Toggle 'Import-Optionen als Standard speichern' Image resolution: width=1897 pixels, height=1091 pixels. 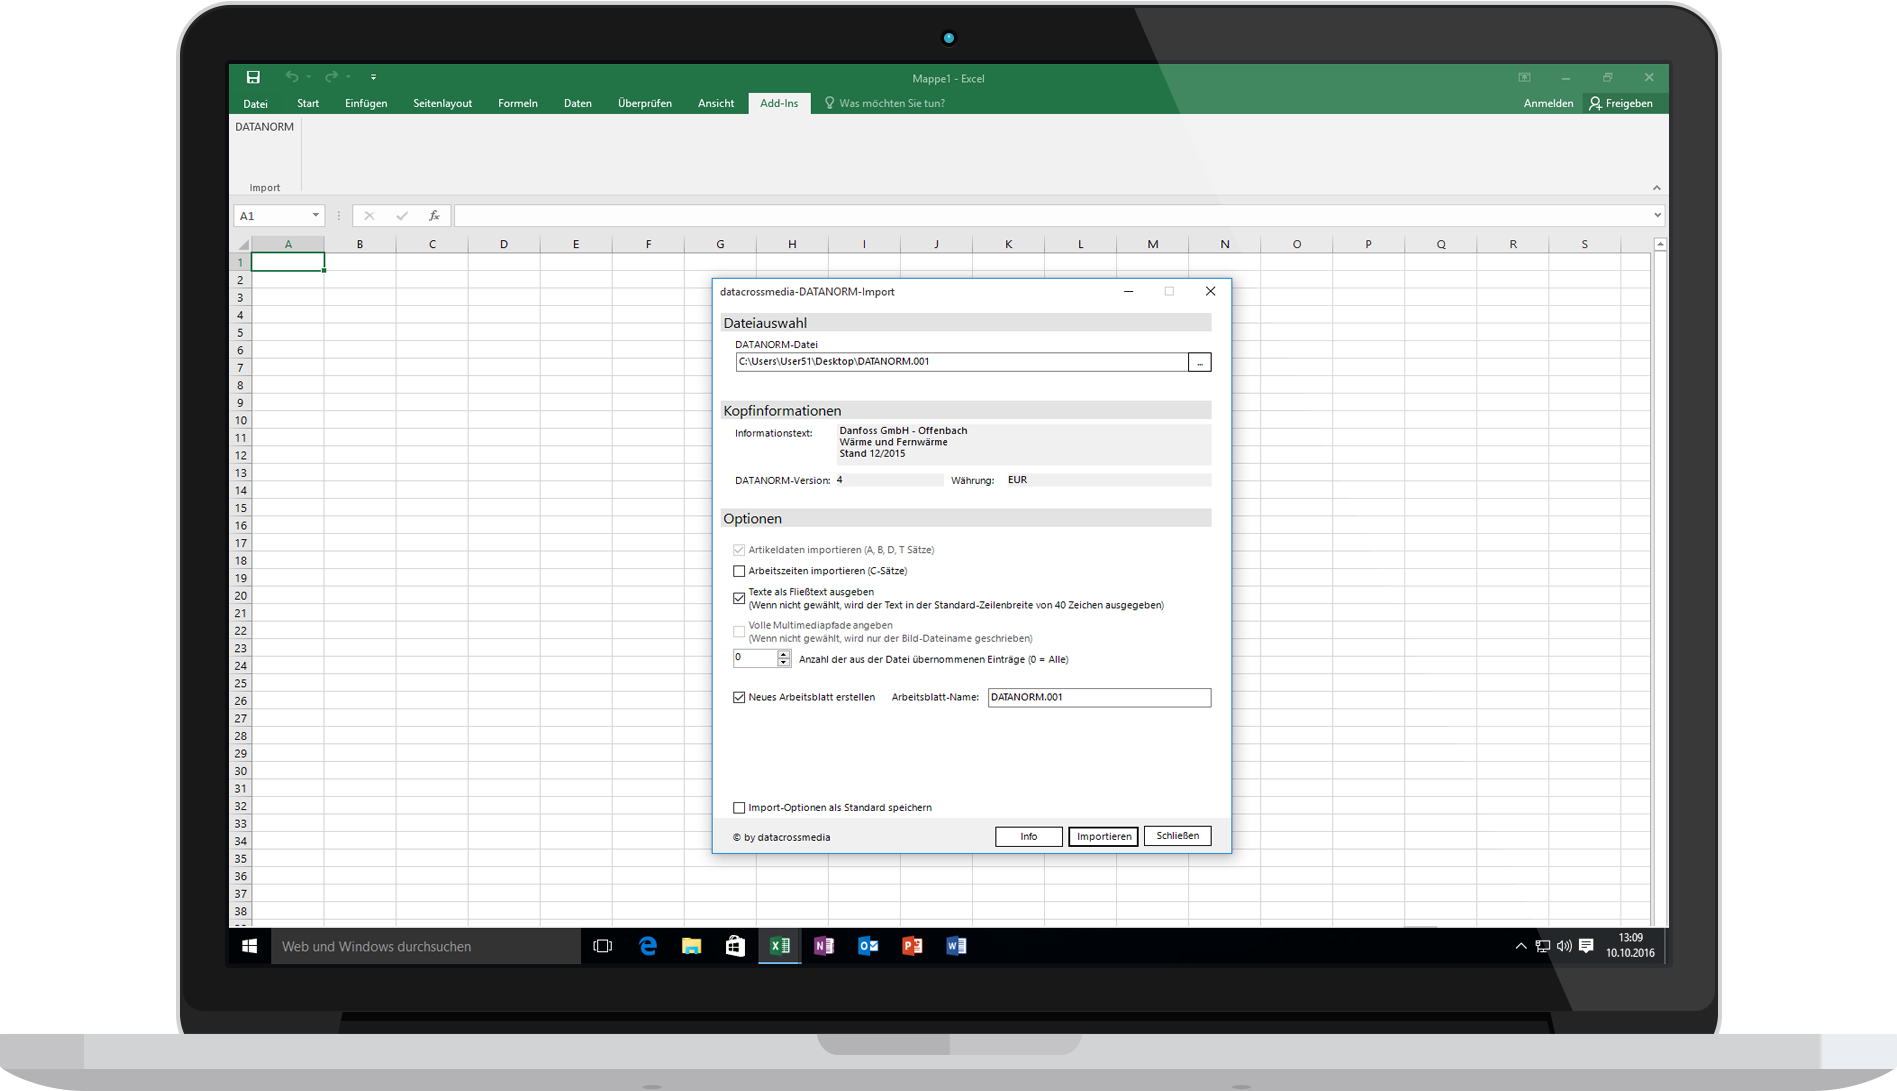click(739, 807)
